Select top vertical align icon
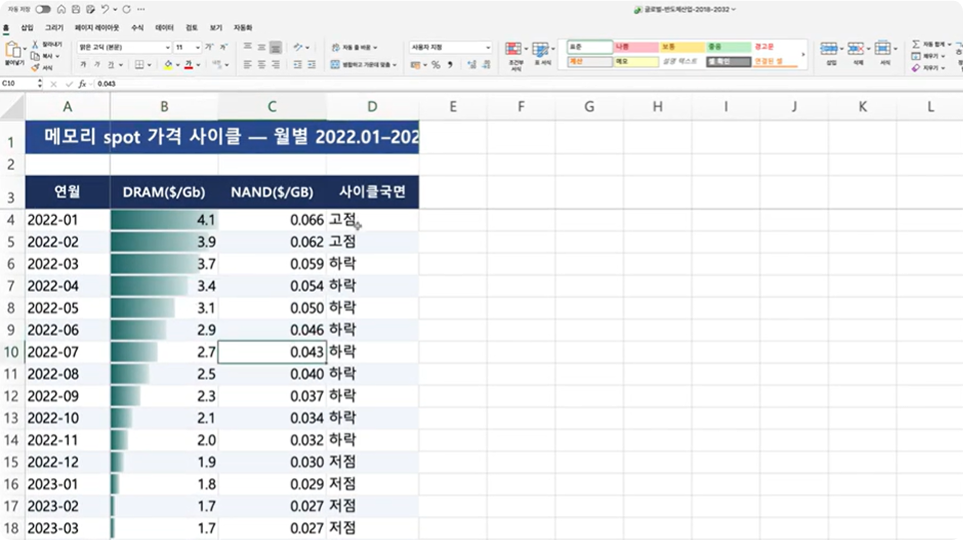Screen dimensions: 963x540 coord(248,47)
